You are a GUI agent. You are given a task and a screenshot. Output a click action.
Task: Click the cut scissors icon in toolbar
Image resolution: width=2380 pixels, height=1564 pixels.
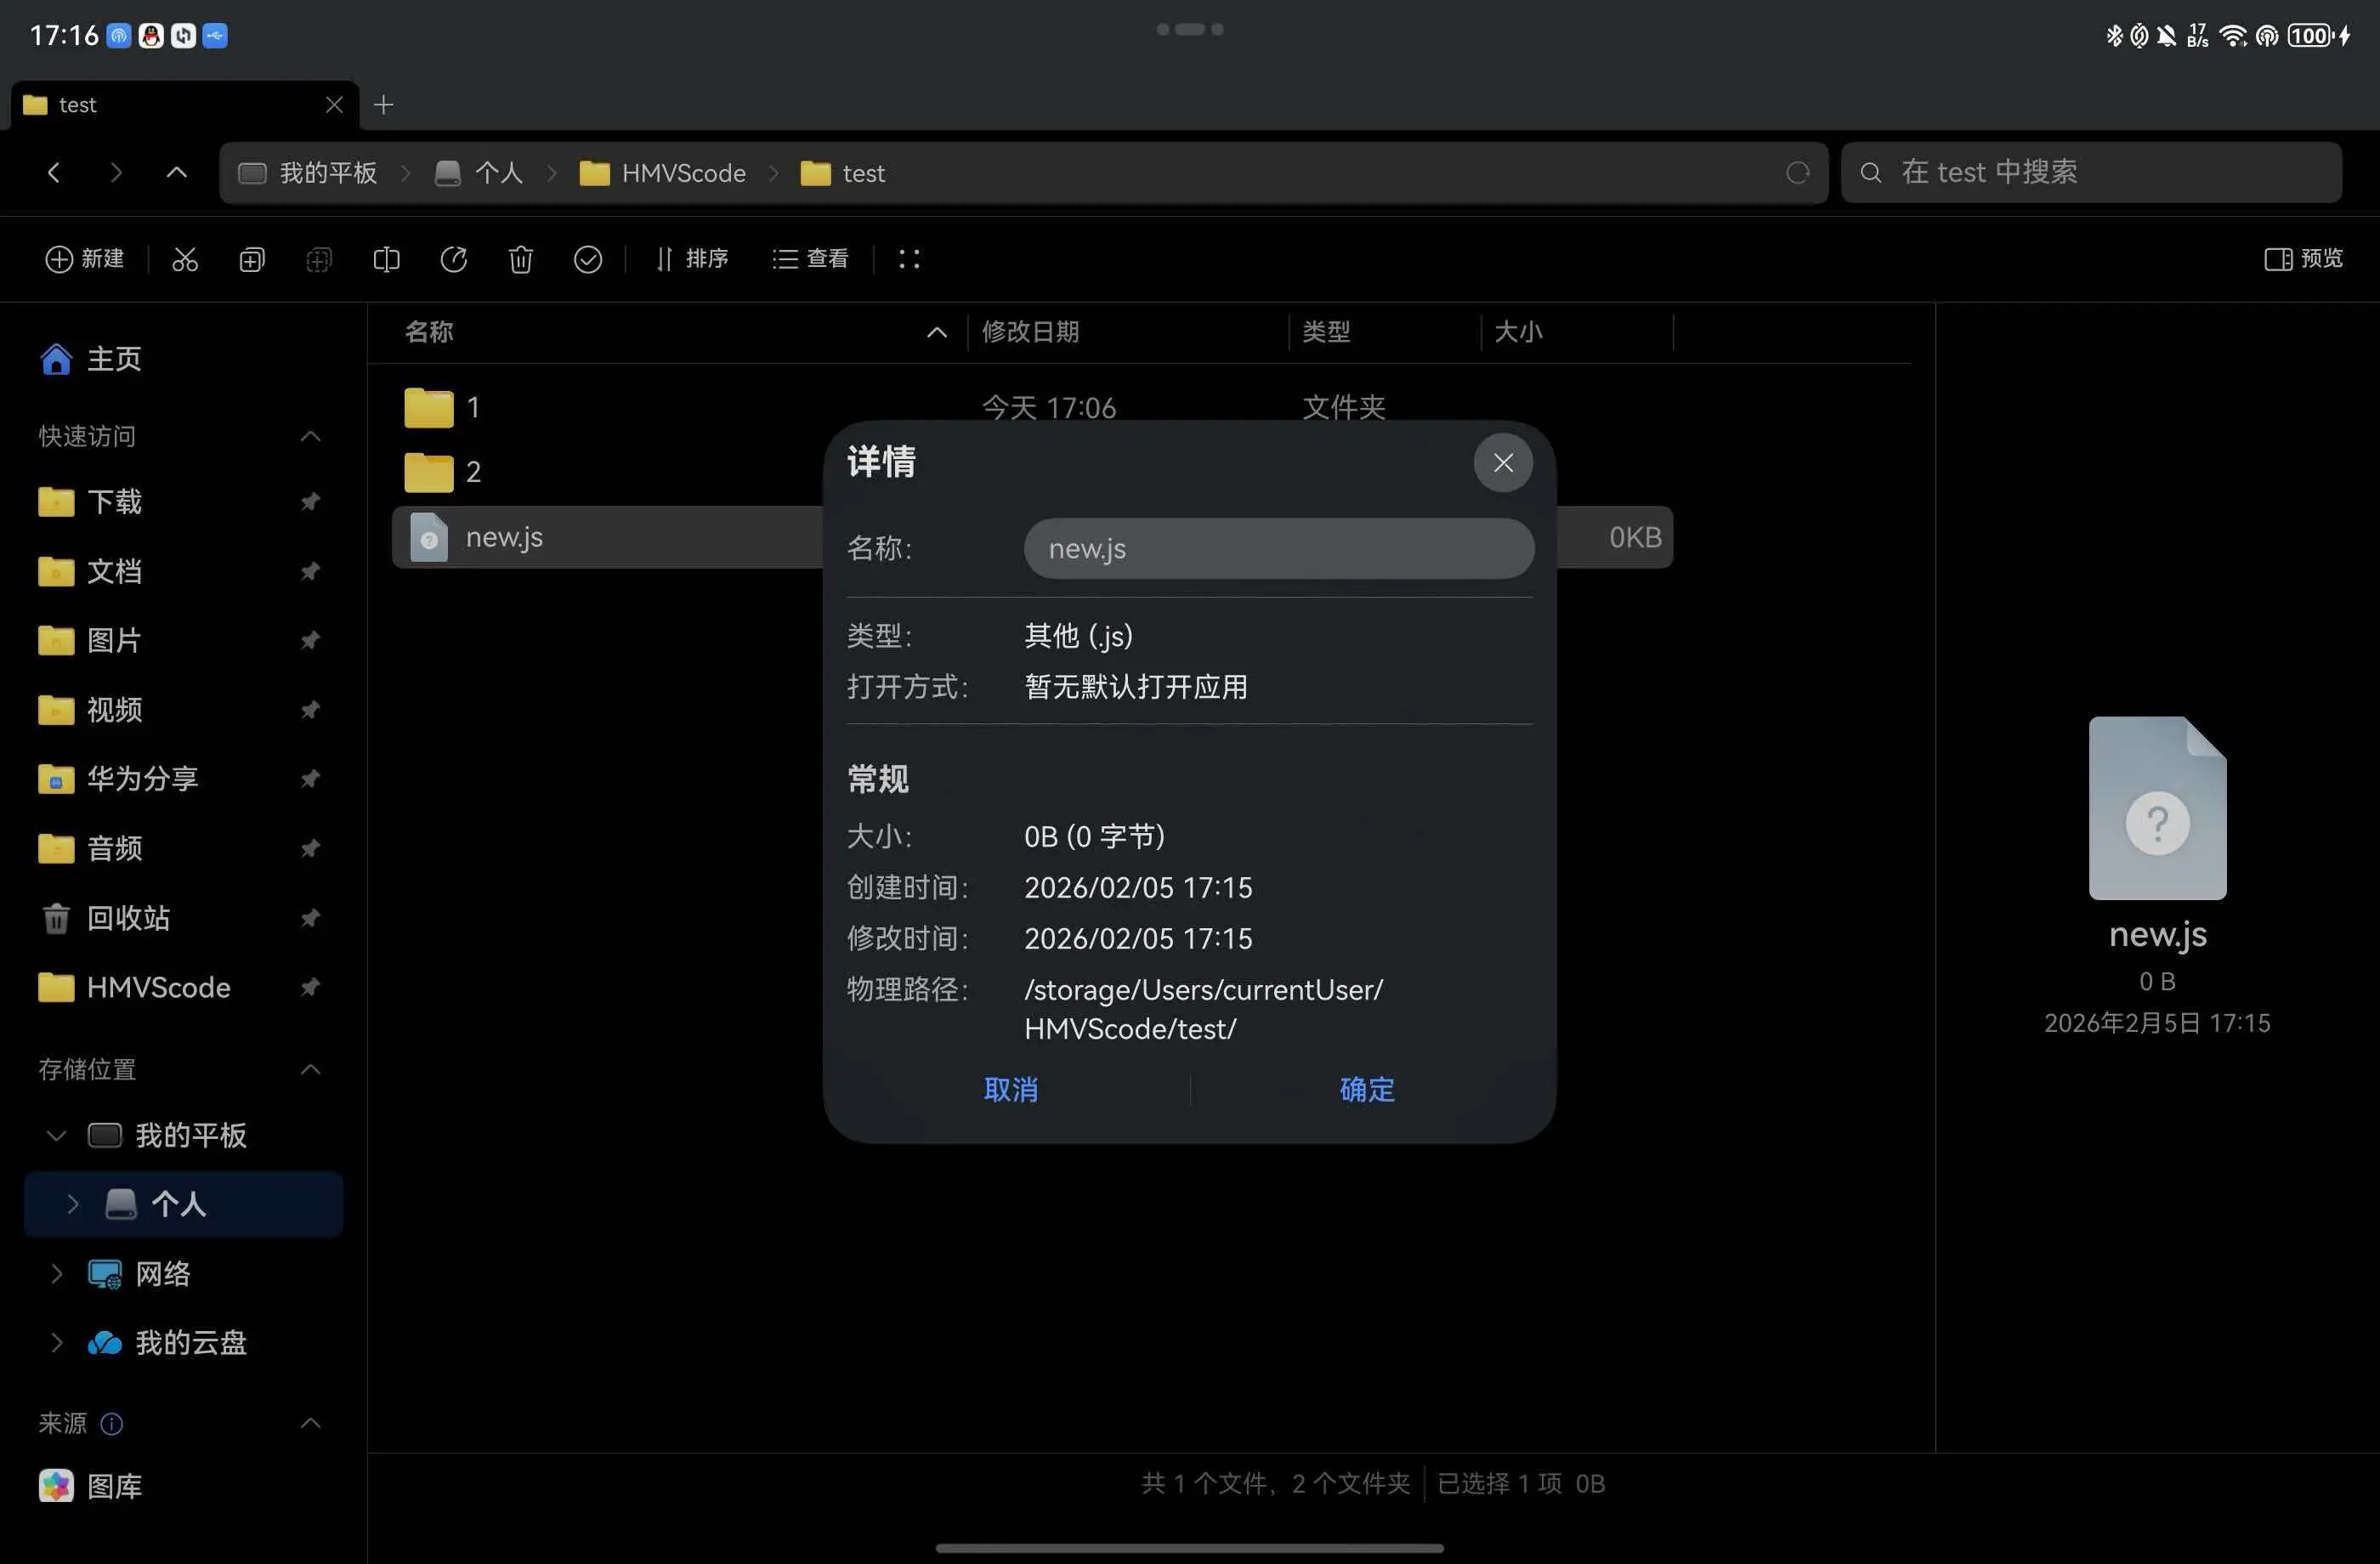(x=185, y=259)
